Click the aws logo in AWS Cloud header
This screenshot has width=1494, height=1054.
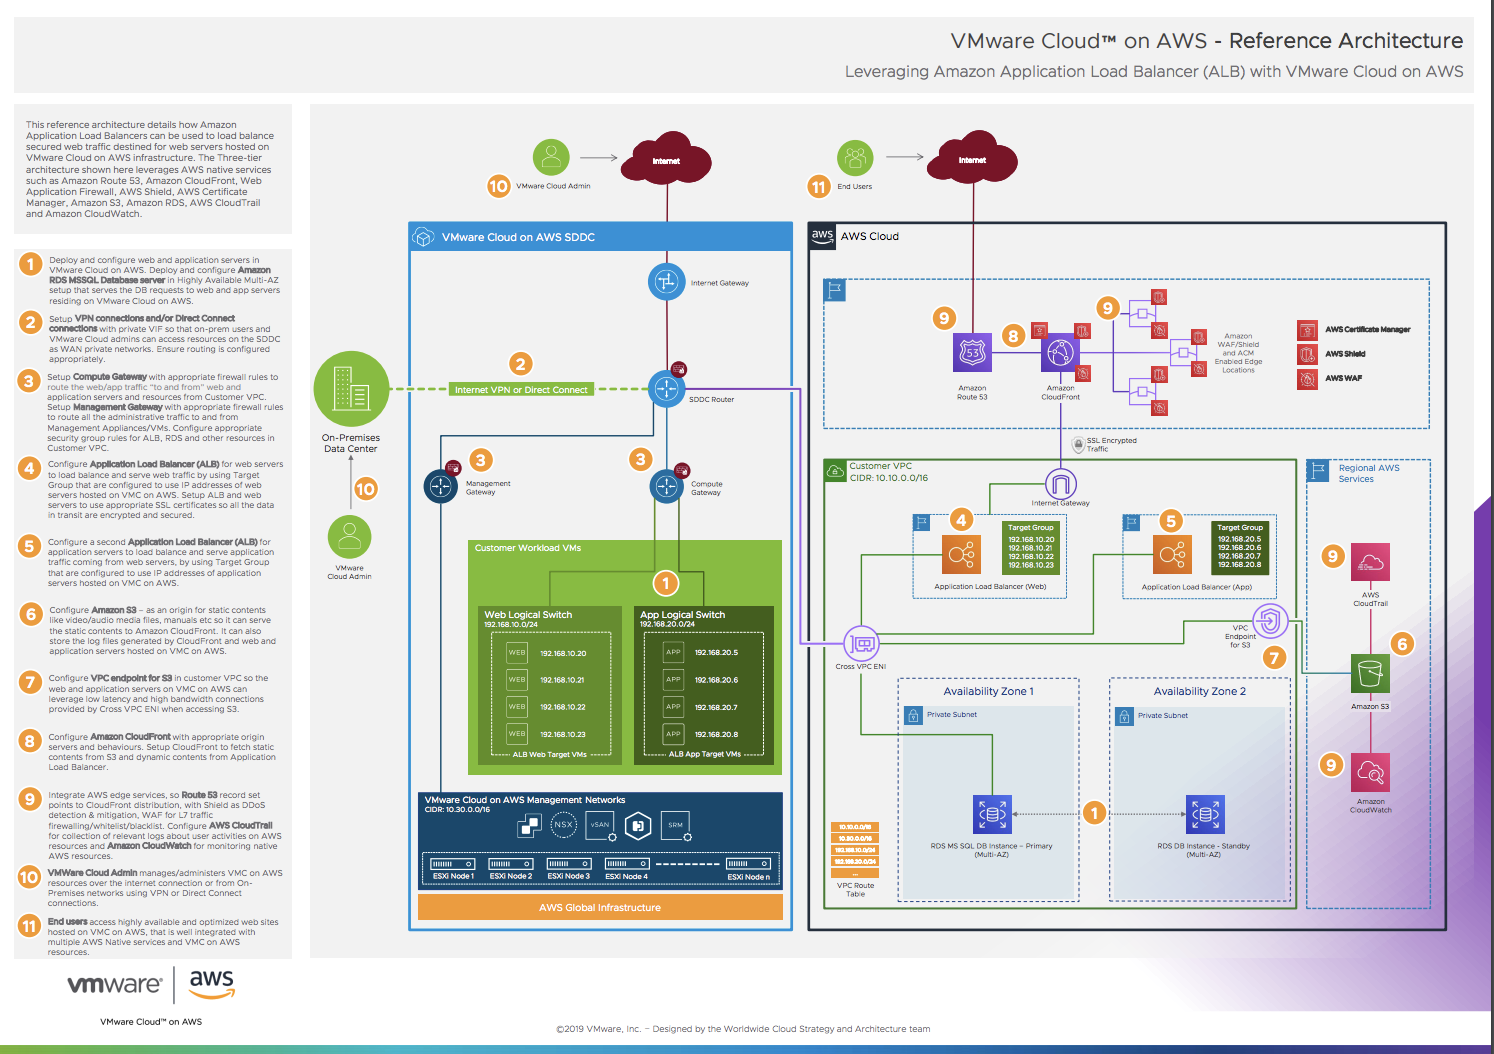point(822,236)
